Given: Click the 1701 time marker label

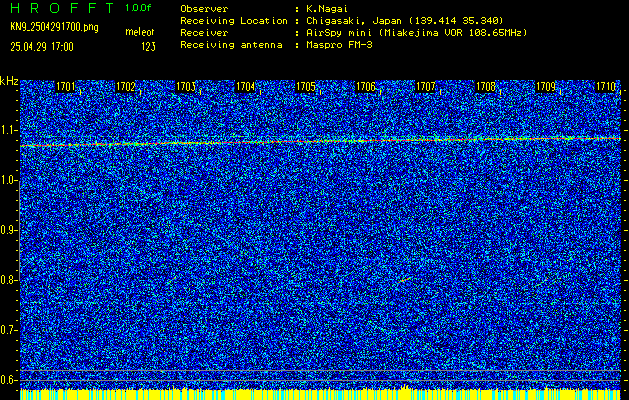Looking at the screenshot, I should tap(65, 87).
